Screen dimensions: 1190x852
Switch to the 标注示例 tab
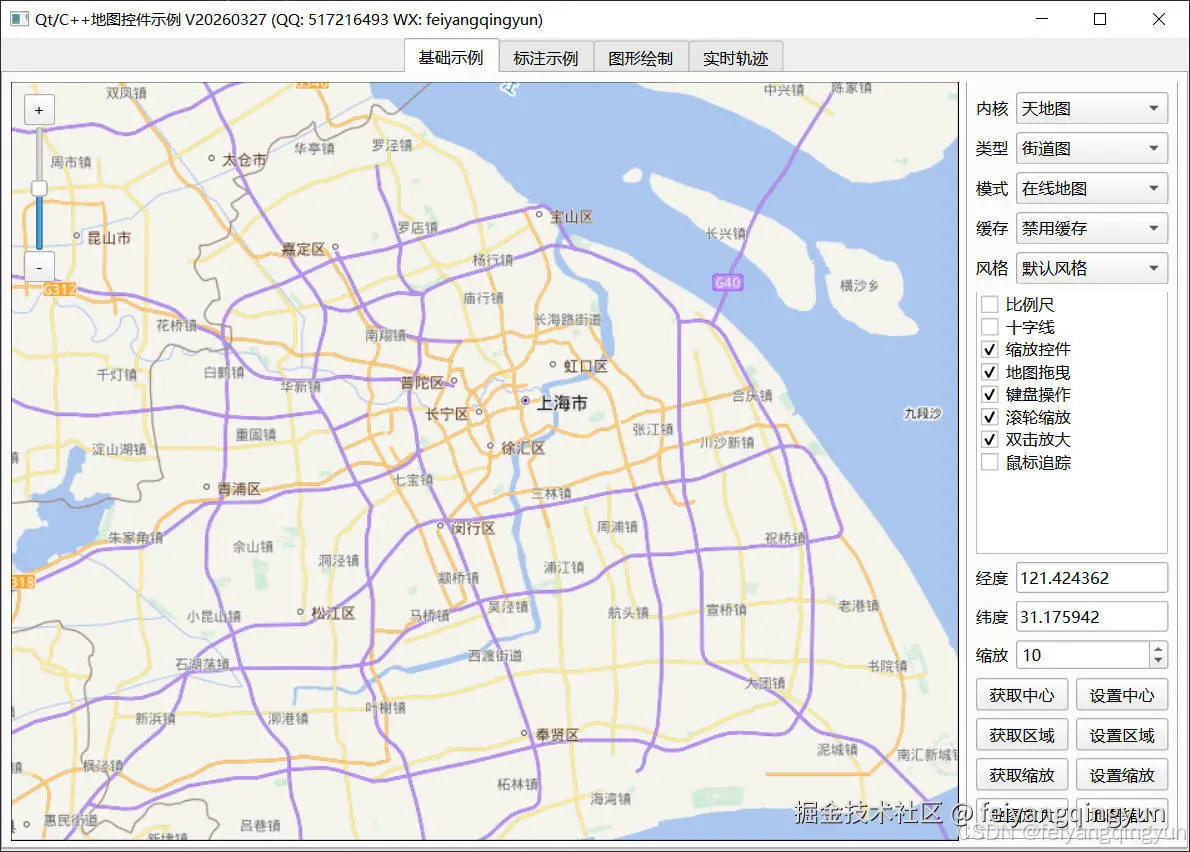tap(545, 58)
